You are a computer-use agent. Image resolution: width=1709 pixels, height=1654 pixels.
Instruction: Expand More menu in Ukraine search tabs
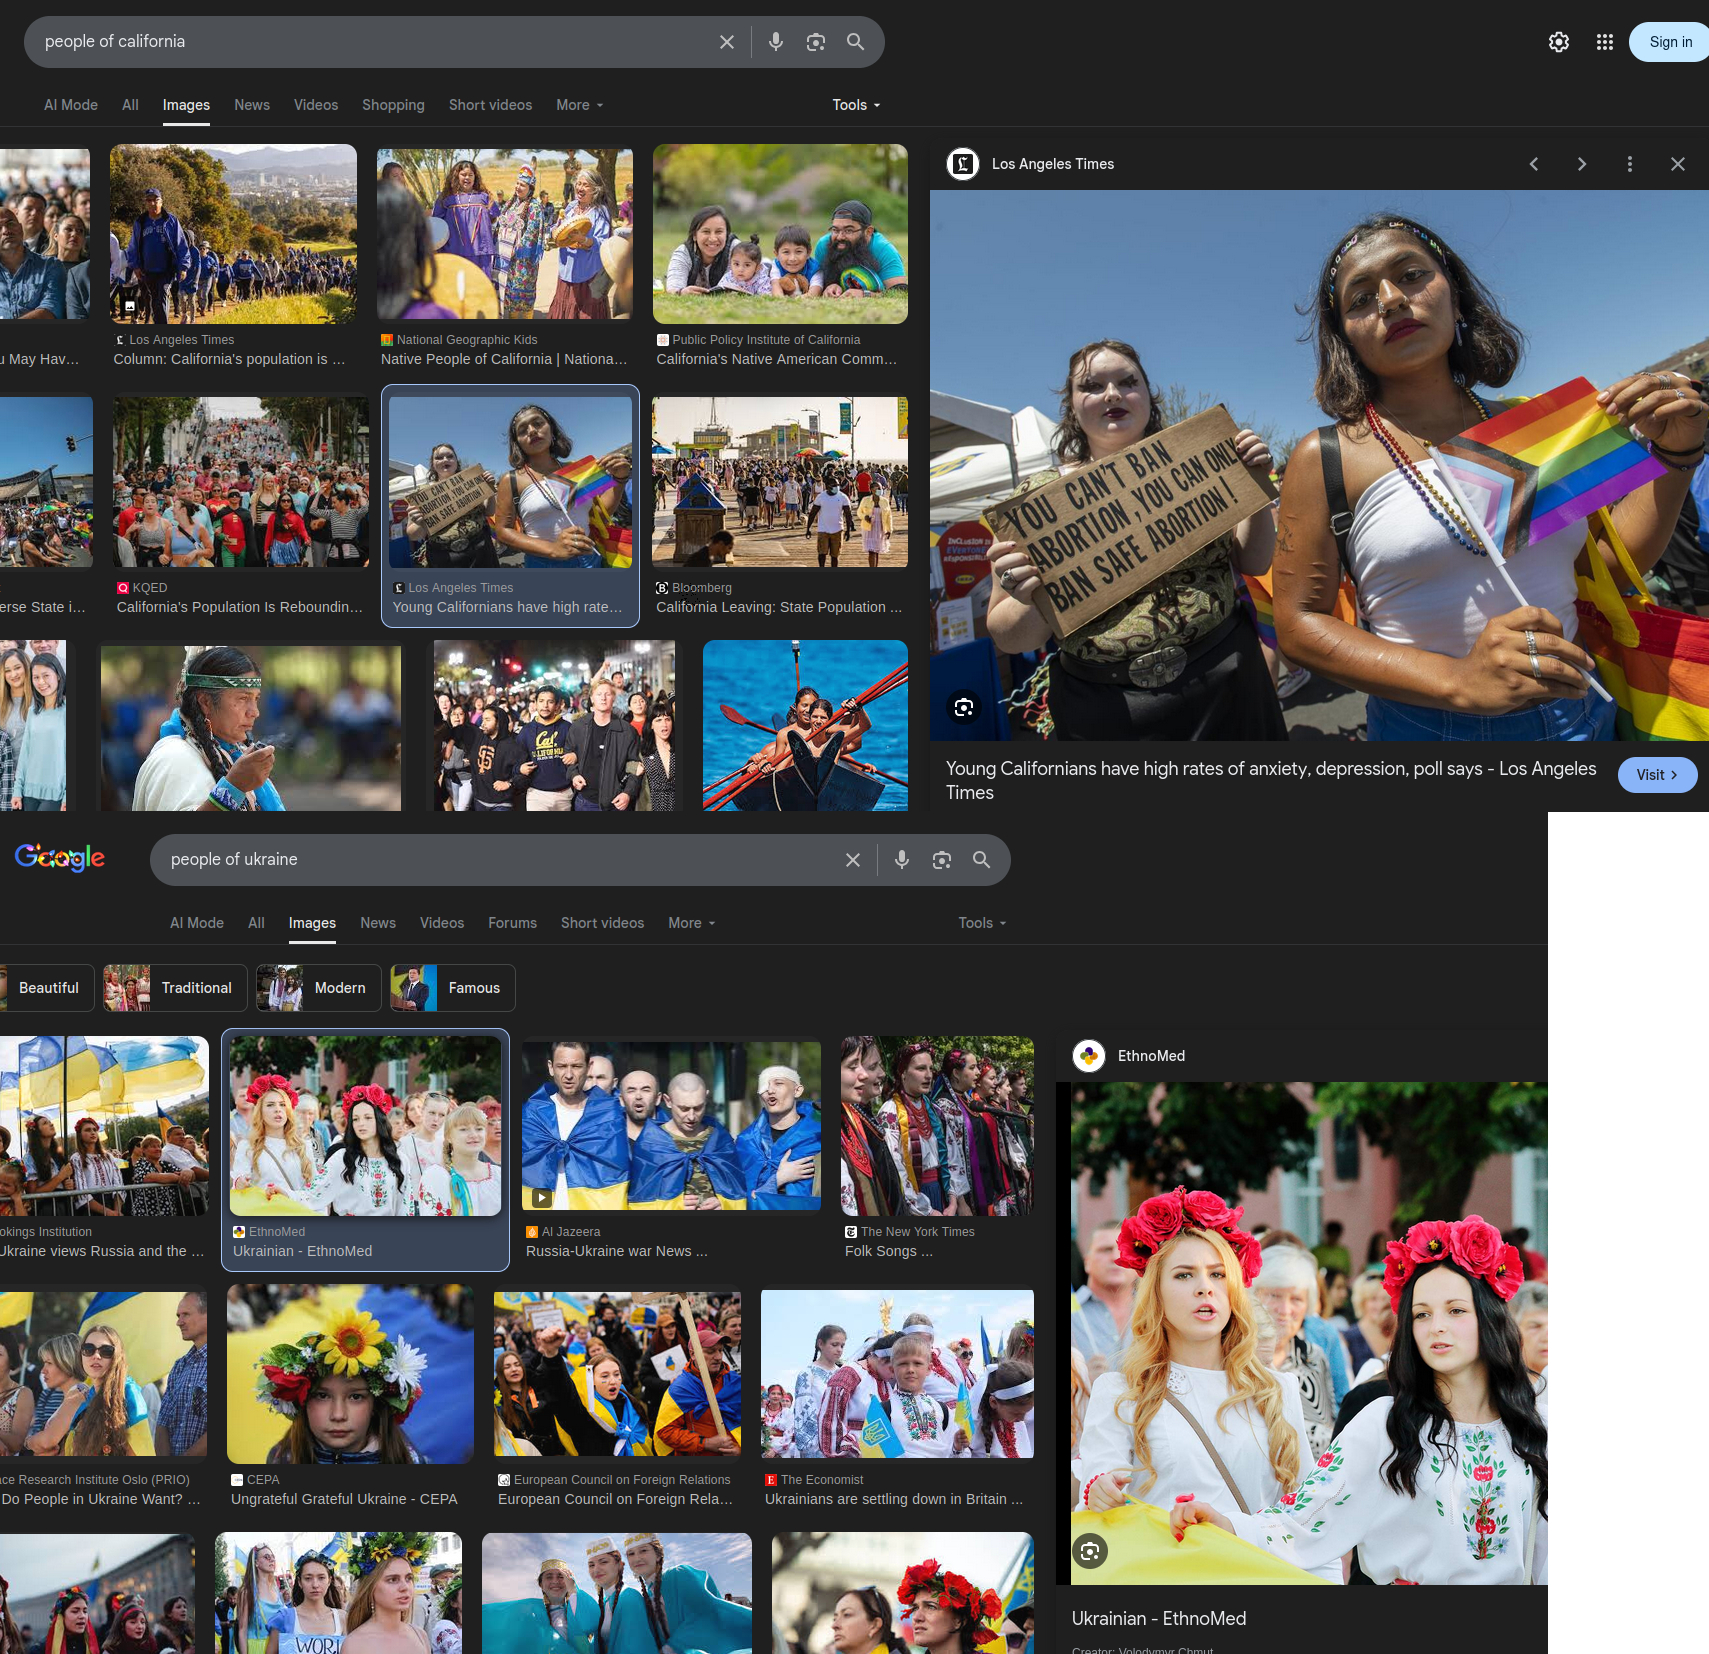click(692, 923)
